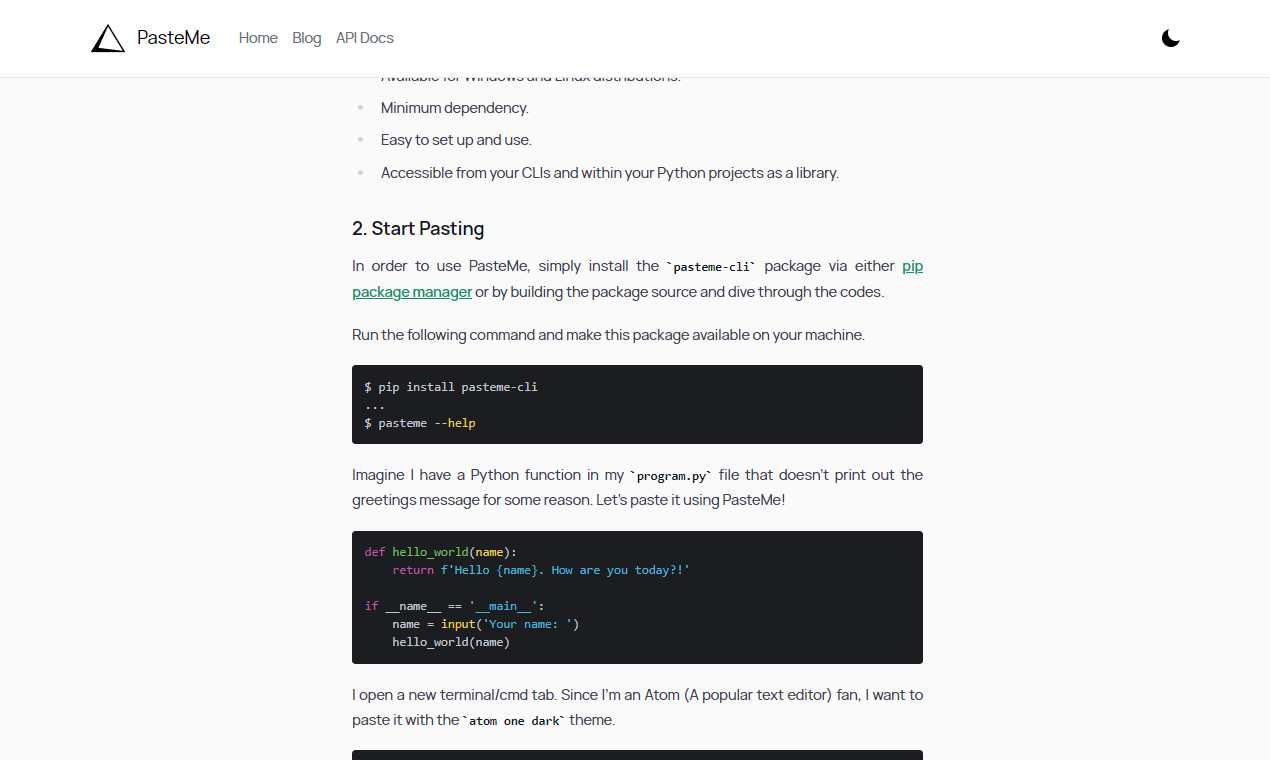Click the 'Easy to set up and use.' bullet

[456, 140]
